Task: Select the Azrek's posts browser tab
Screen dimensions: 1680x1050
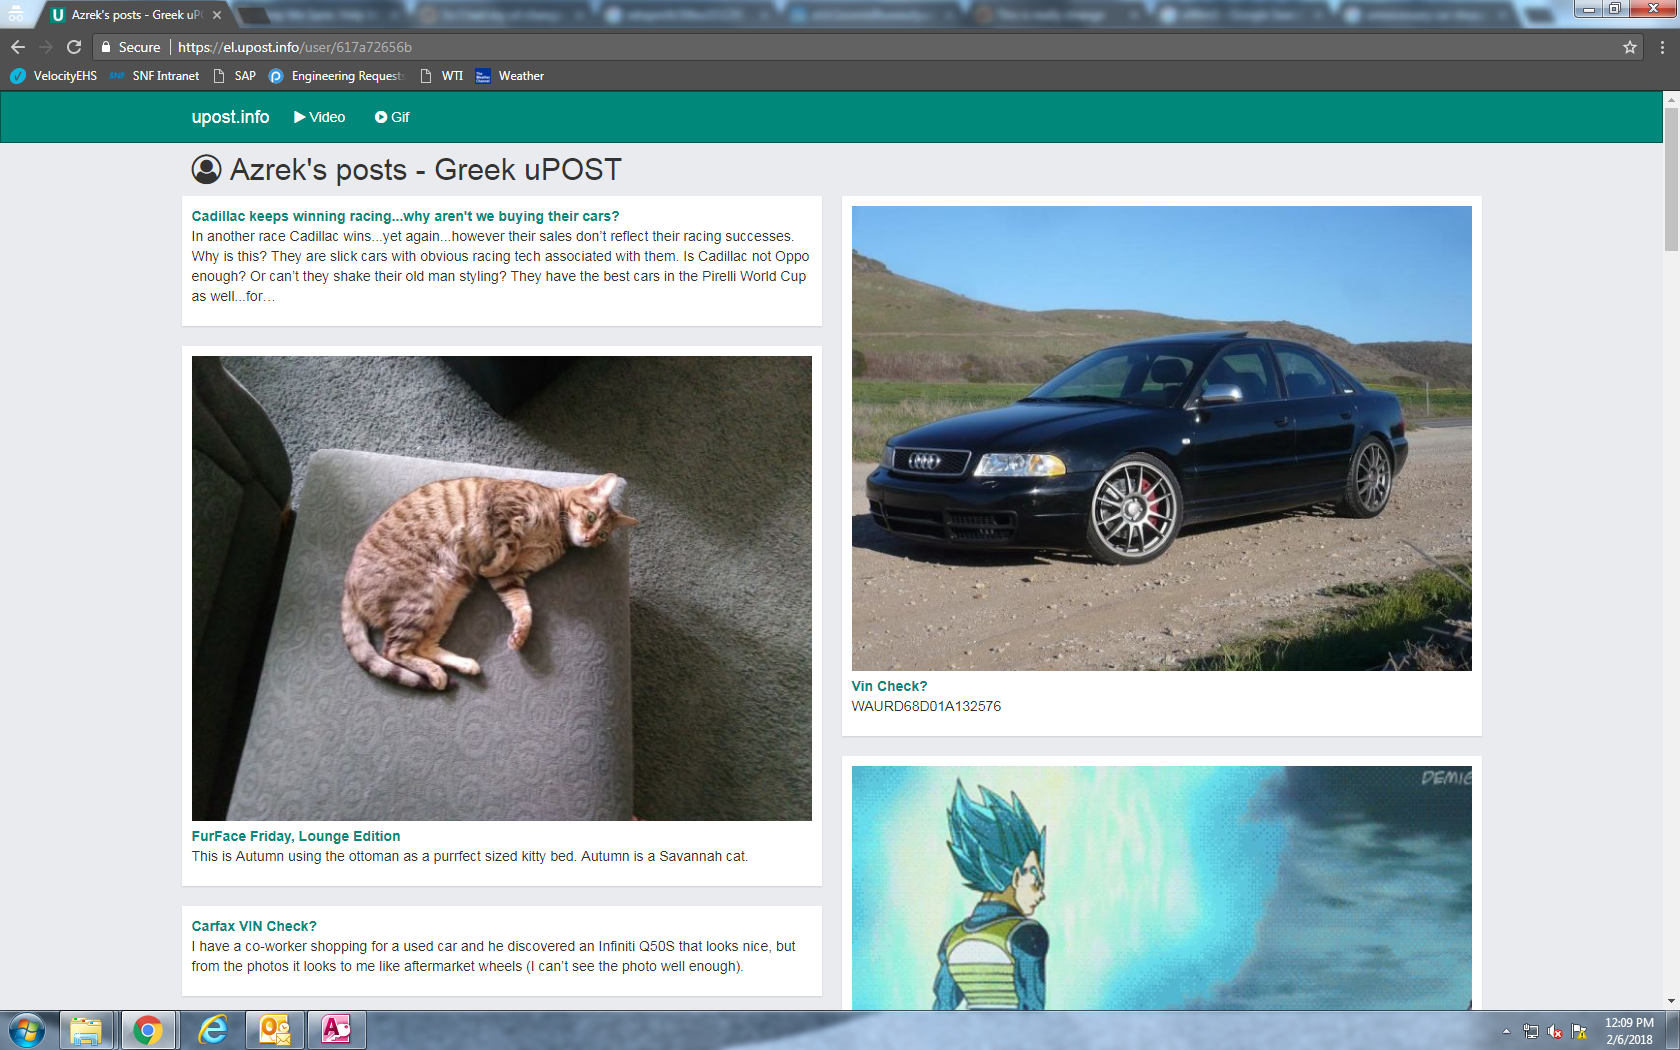Action: [136, 15]
